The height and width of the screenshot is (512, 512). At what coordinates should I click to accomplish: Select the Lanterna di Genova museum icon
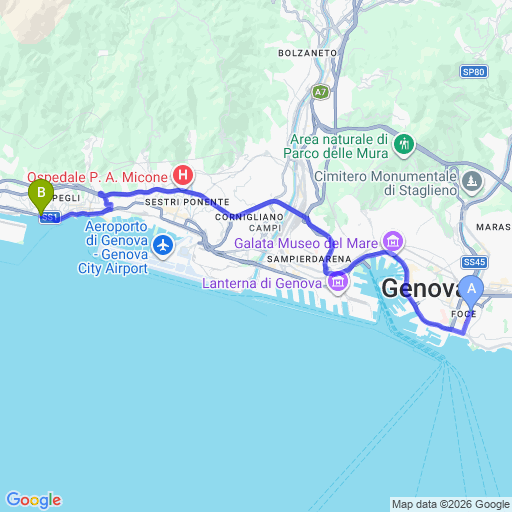338,283
